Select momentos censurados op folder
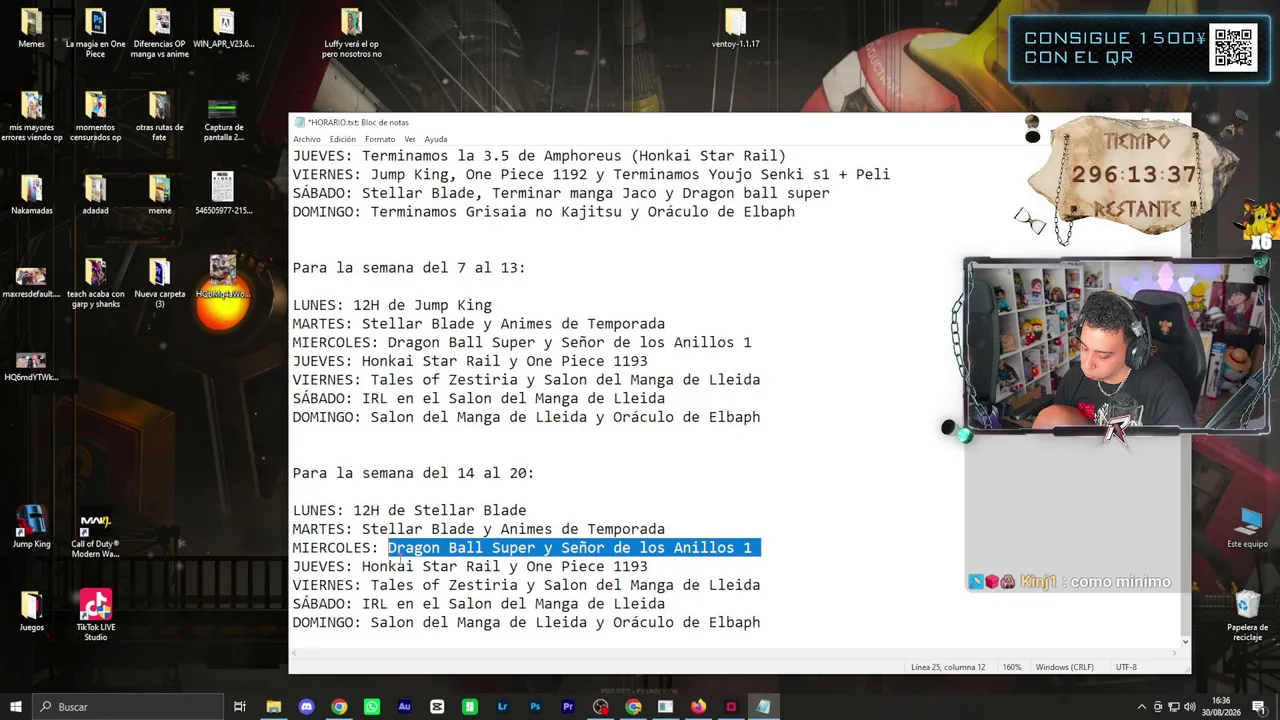Viewport: 1280px width, 720px height. point(95,117)
